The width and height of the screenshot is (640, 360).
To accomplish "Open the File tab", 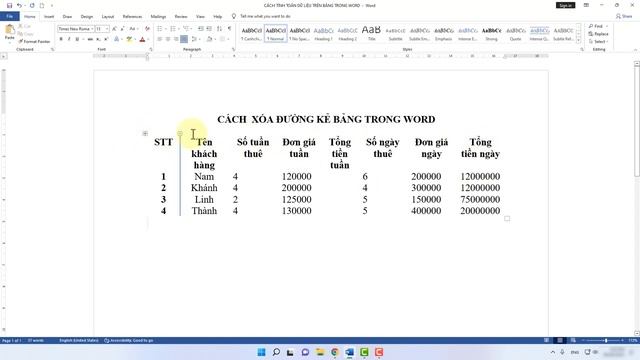I will pos(10,16).
